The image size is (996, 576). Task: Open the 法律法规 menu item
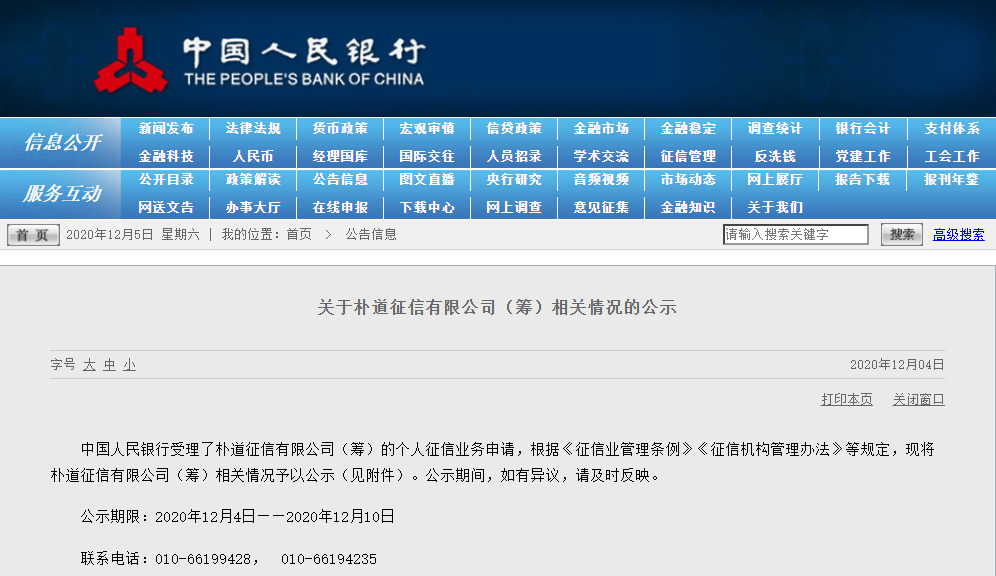[x=253, y=128]
